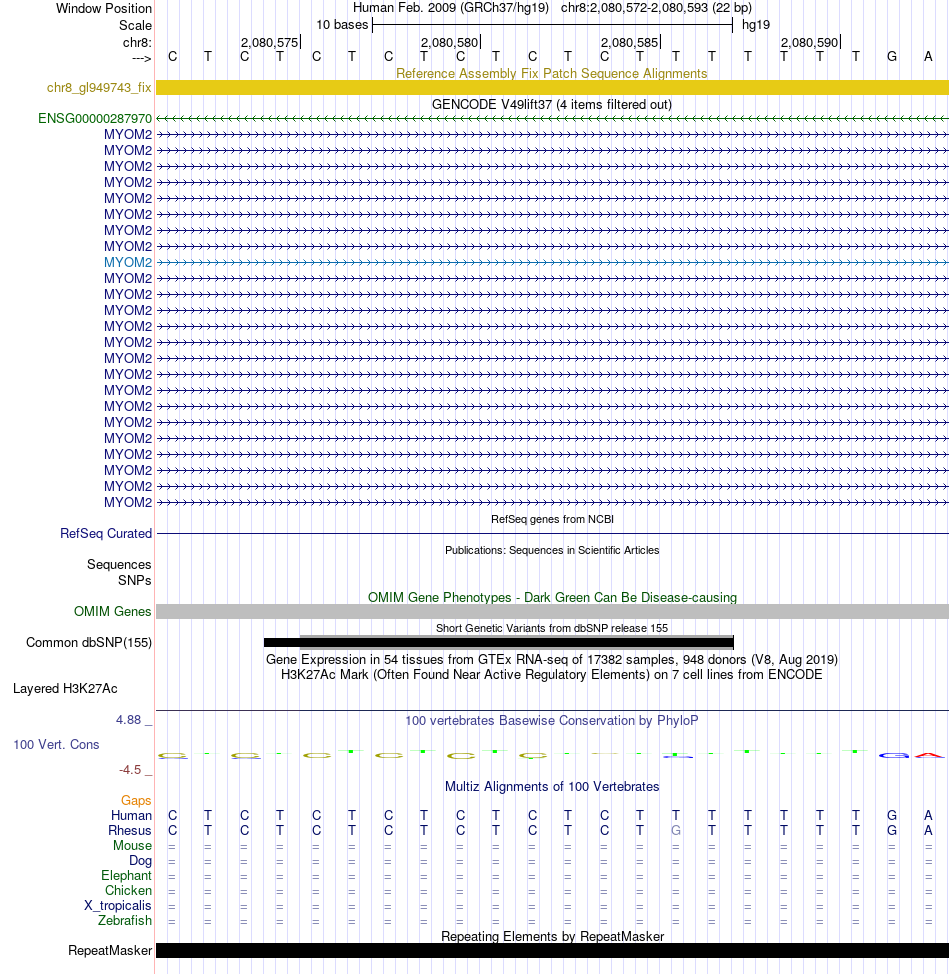
Task: Click the H3K27Ac Mark ENCODE track title
Action: click(552, 675)
